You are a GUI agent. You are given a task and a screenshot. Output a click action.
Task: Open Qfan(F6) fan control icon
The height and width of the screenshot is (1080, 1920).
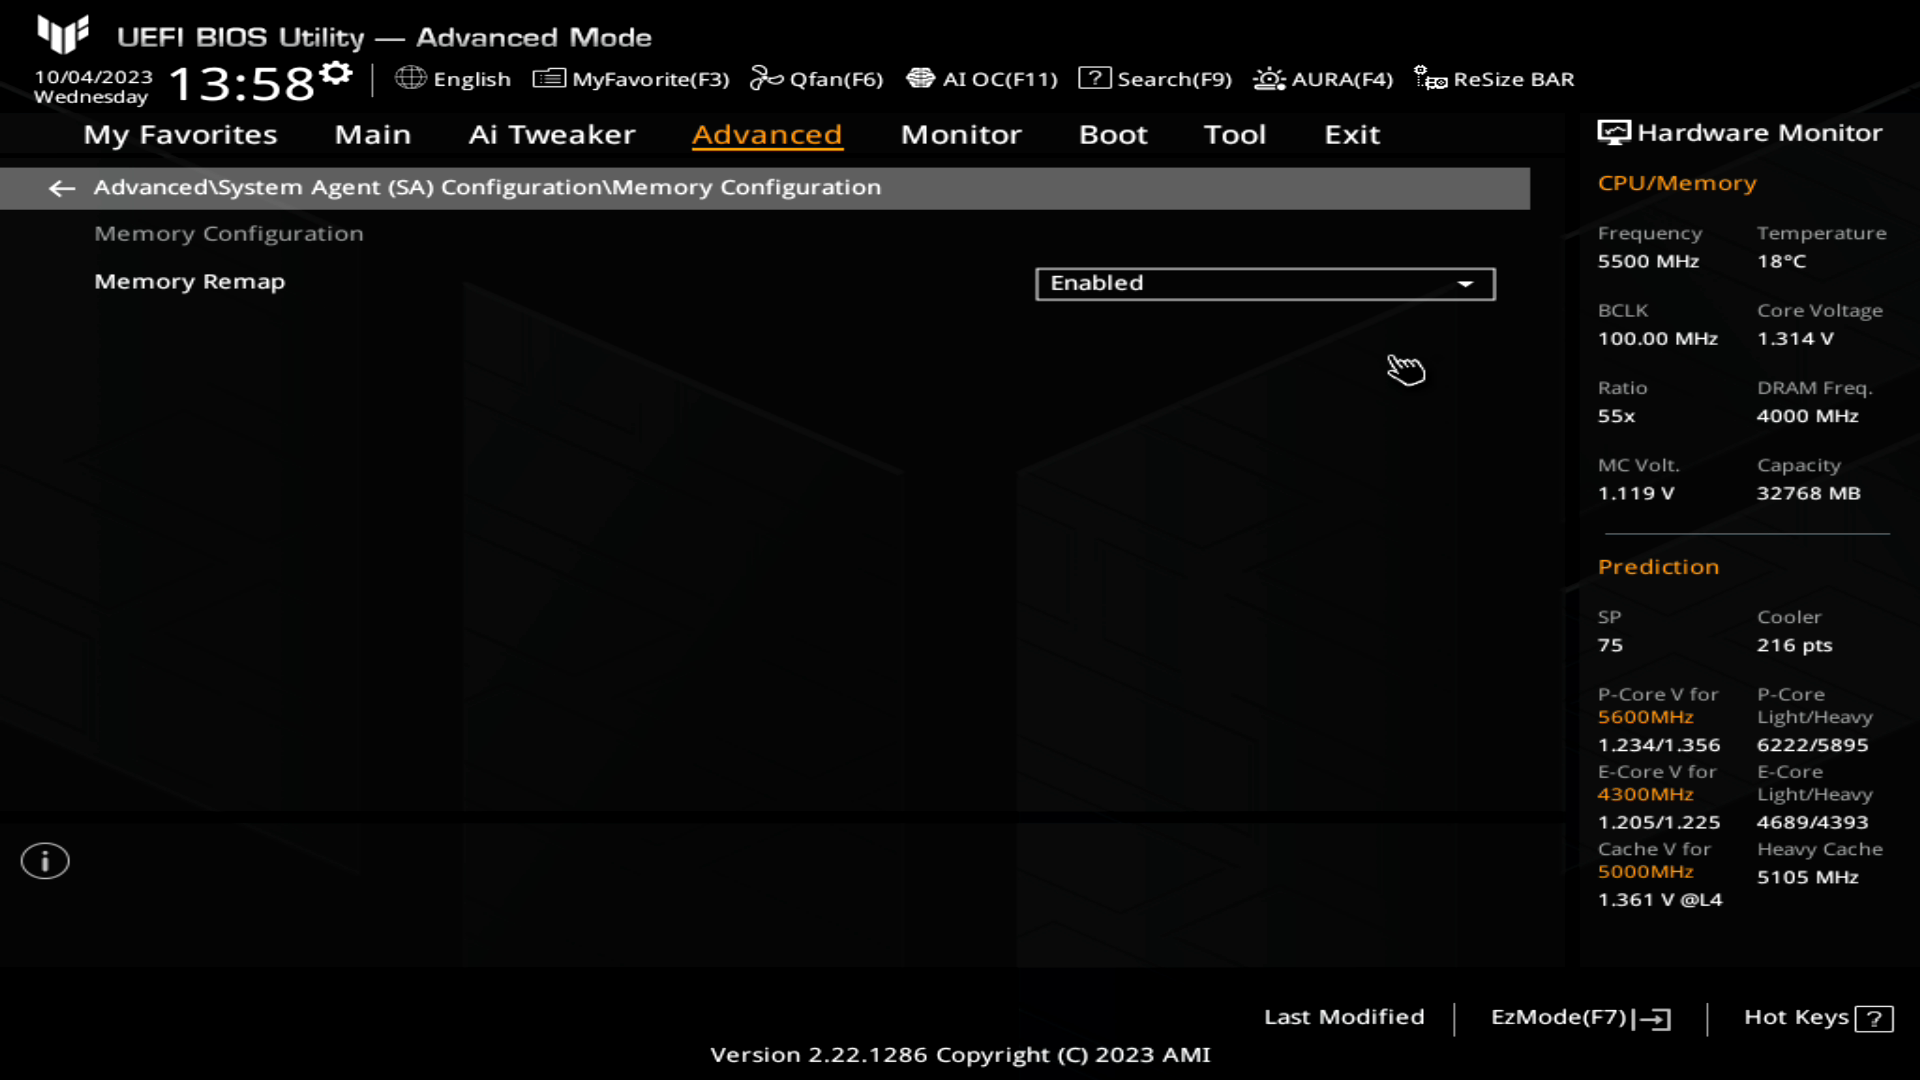coord(766,78)
